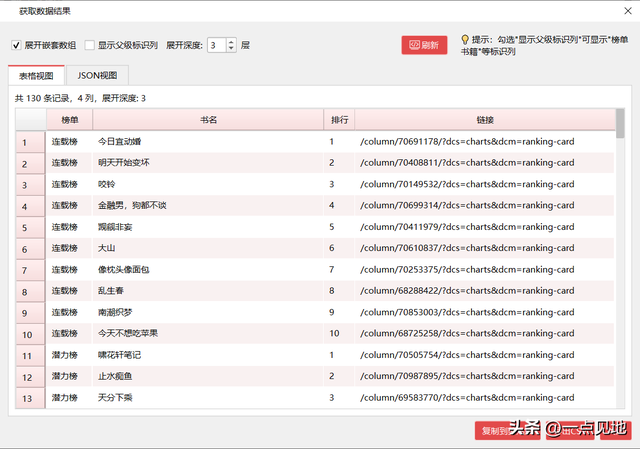This screenshot has width=640, height=449.
Task: Click the book name 金融男，狗都不谈
Action: pos(132,205)
